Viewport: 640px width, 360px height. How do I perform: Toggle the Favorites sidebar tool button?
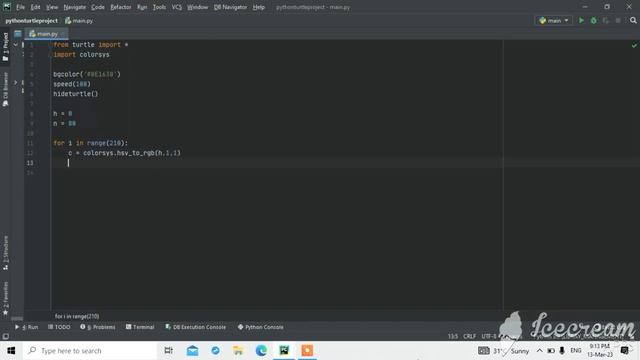tap(5, 298)
